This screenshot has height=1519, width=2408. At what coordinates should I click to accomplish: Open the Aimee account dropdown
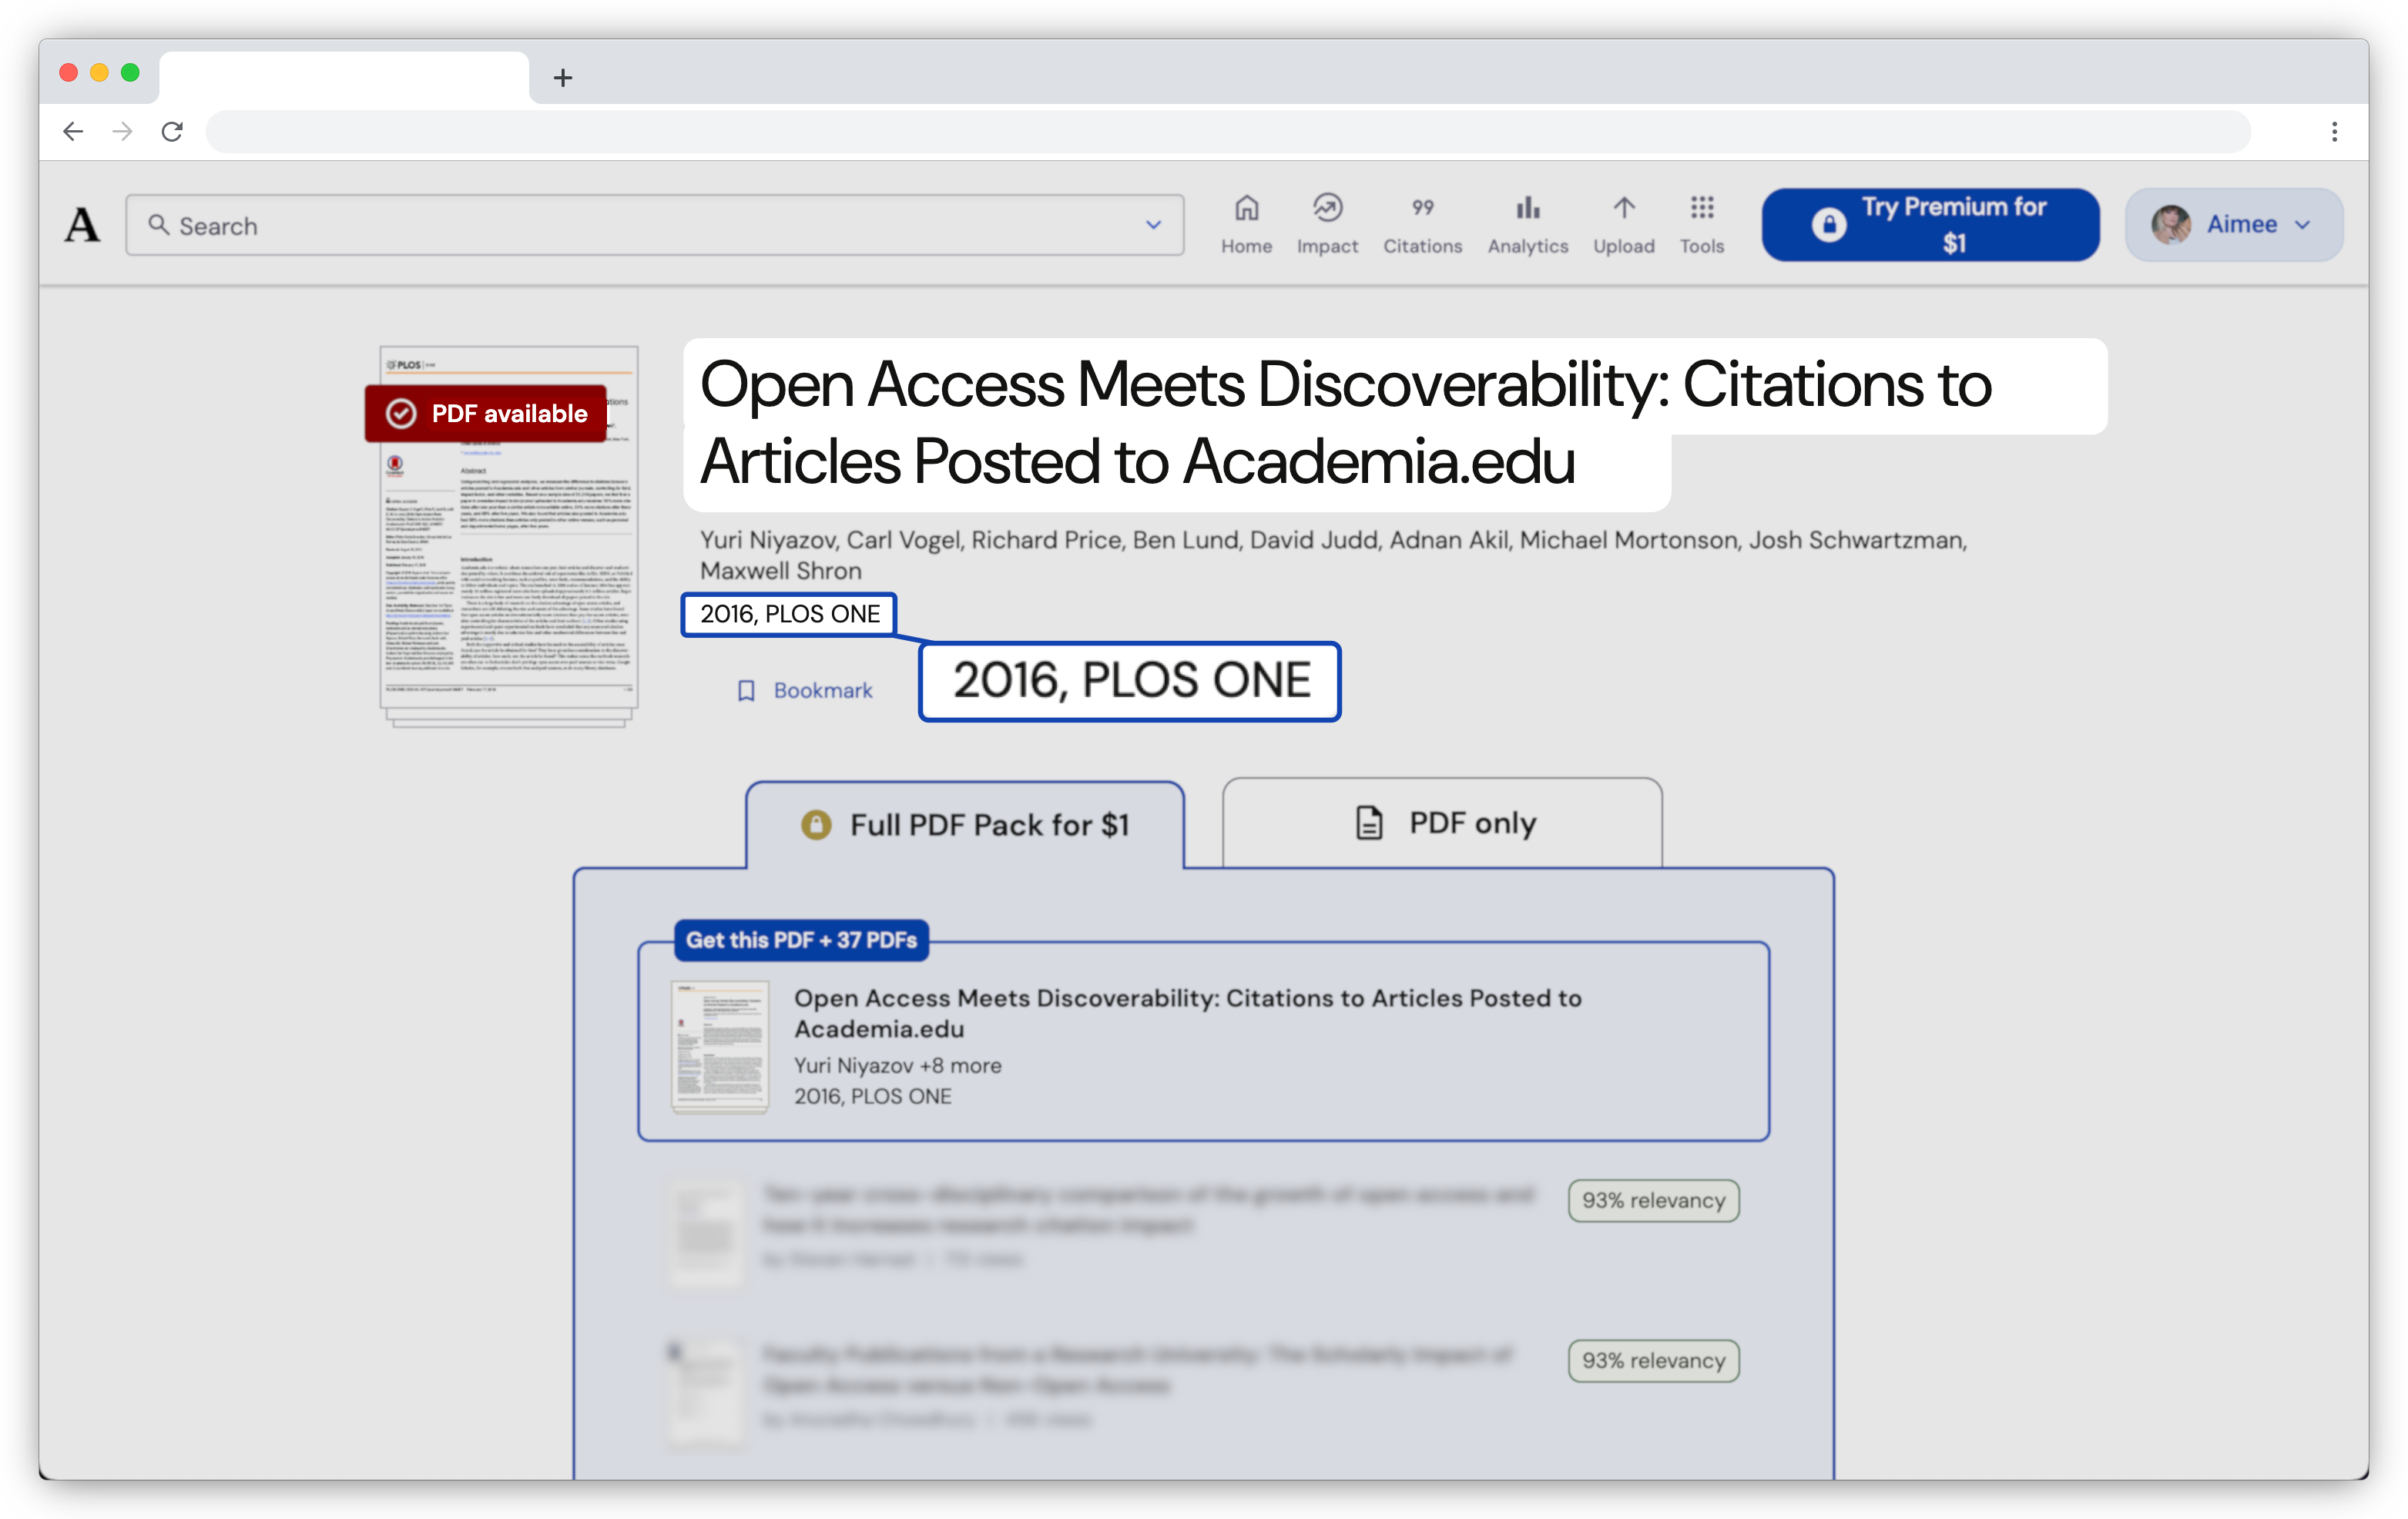point(2233,225)
